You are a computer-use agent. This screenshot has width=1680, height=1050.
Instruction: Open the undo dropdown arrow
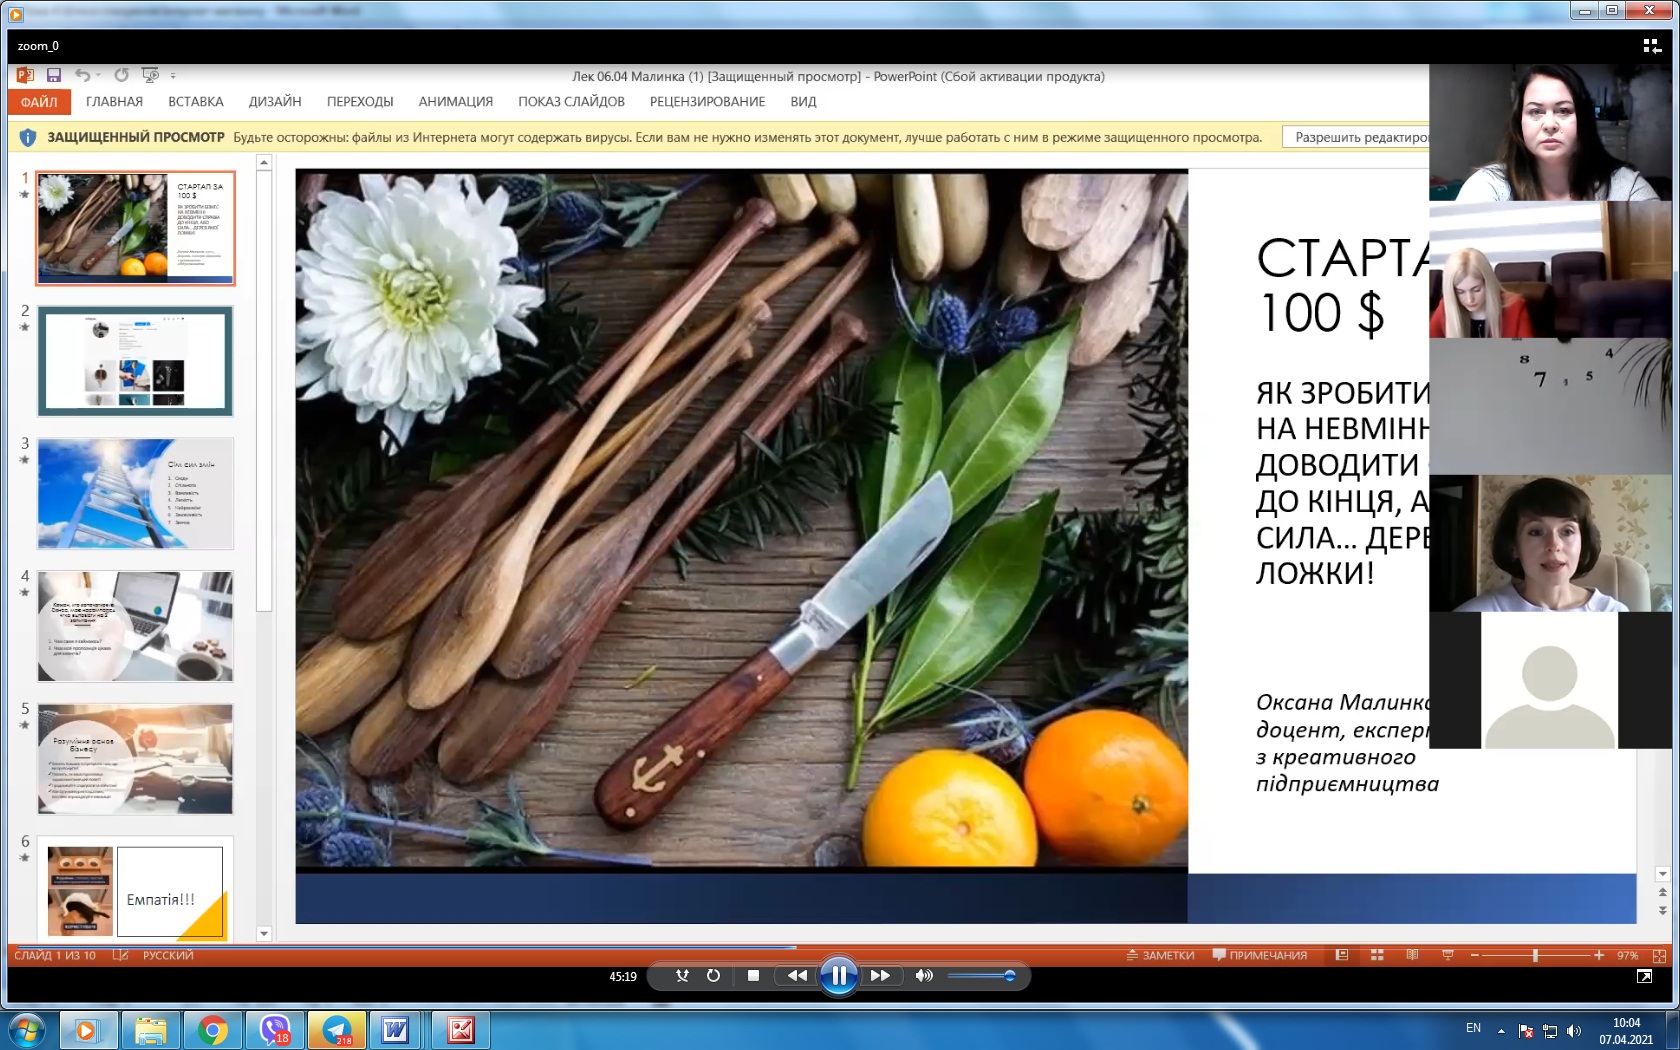99,76
